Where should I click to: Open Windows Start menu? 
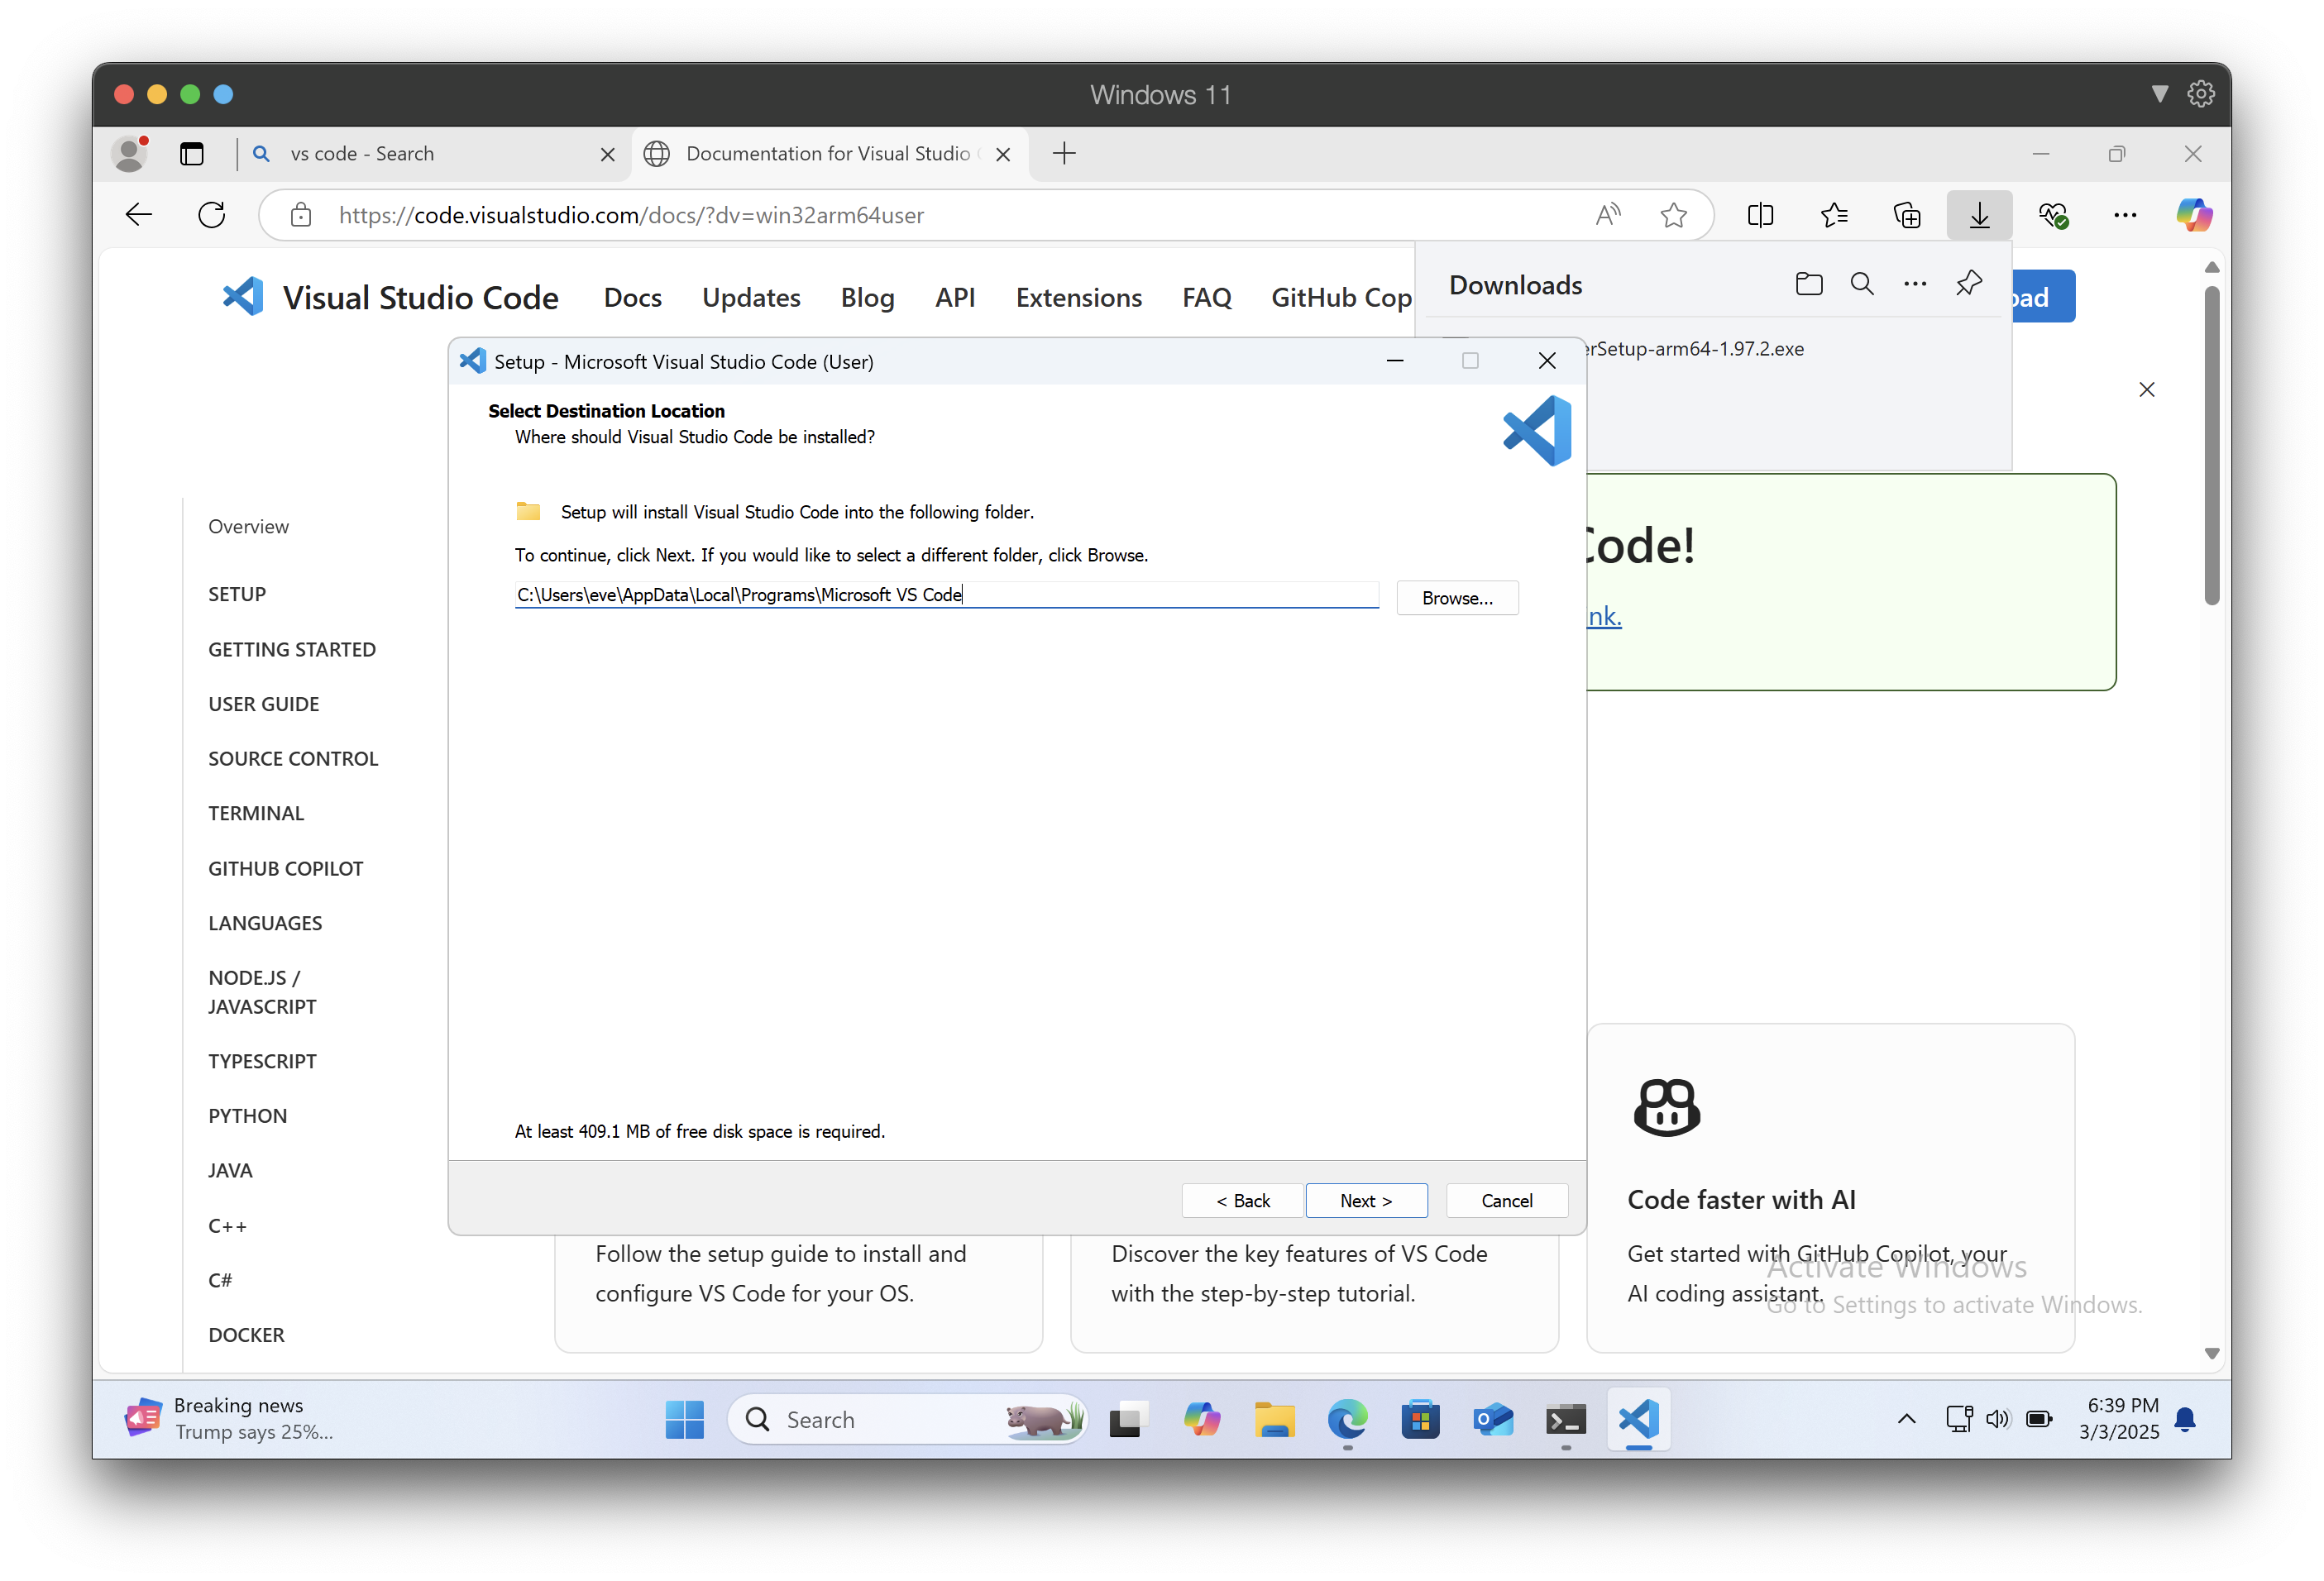pos(685,1419)
